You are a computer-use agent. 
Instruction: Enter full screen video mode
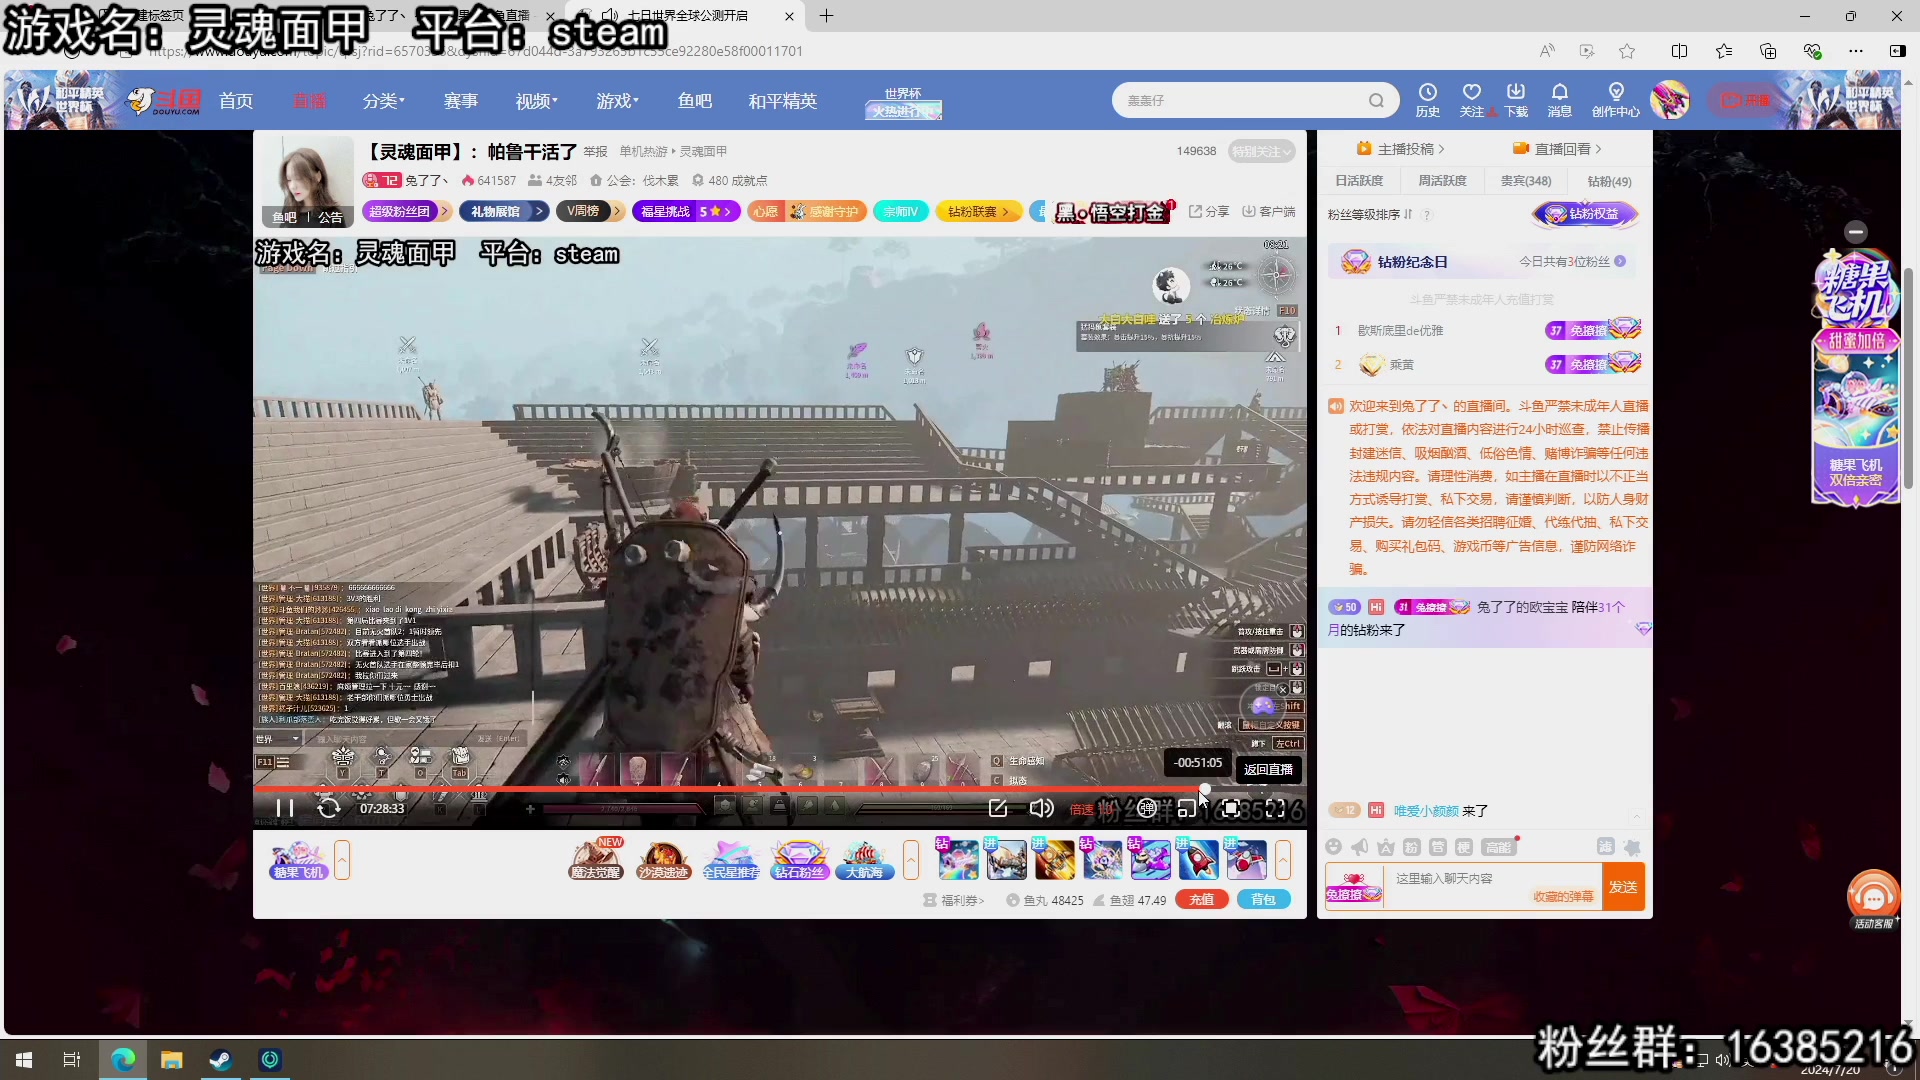[x=1275, y=808]
